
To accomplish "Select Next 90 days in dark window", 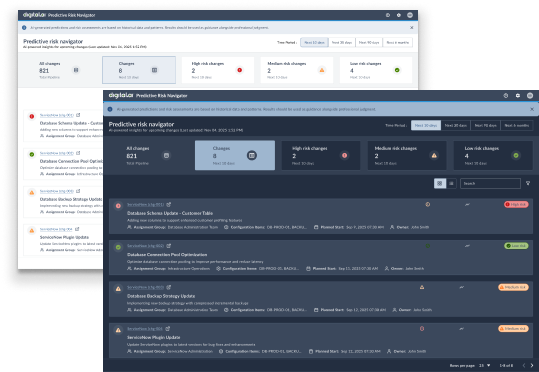I will tap(485, 125).
